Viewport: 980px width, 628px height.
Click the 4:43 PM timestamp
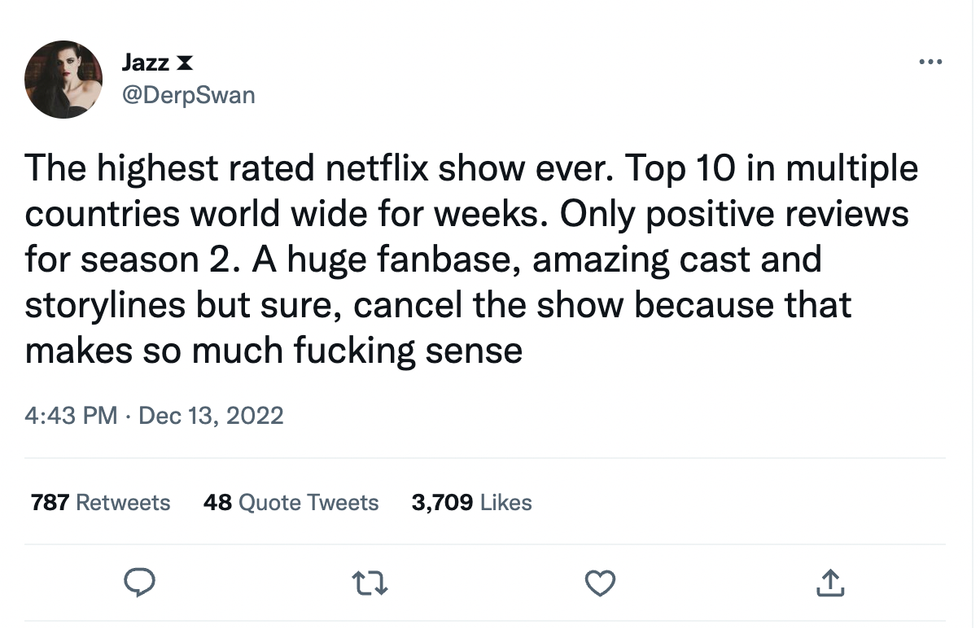coord(70,415)
